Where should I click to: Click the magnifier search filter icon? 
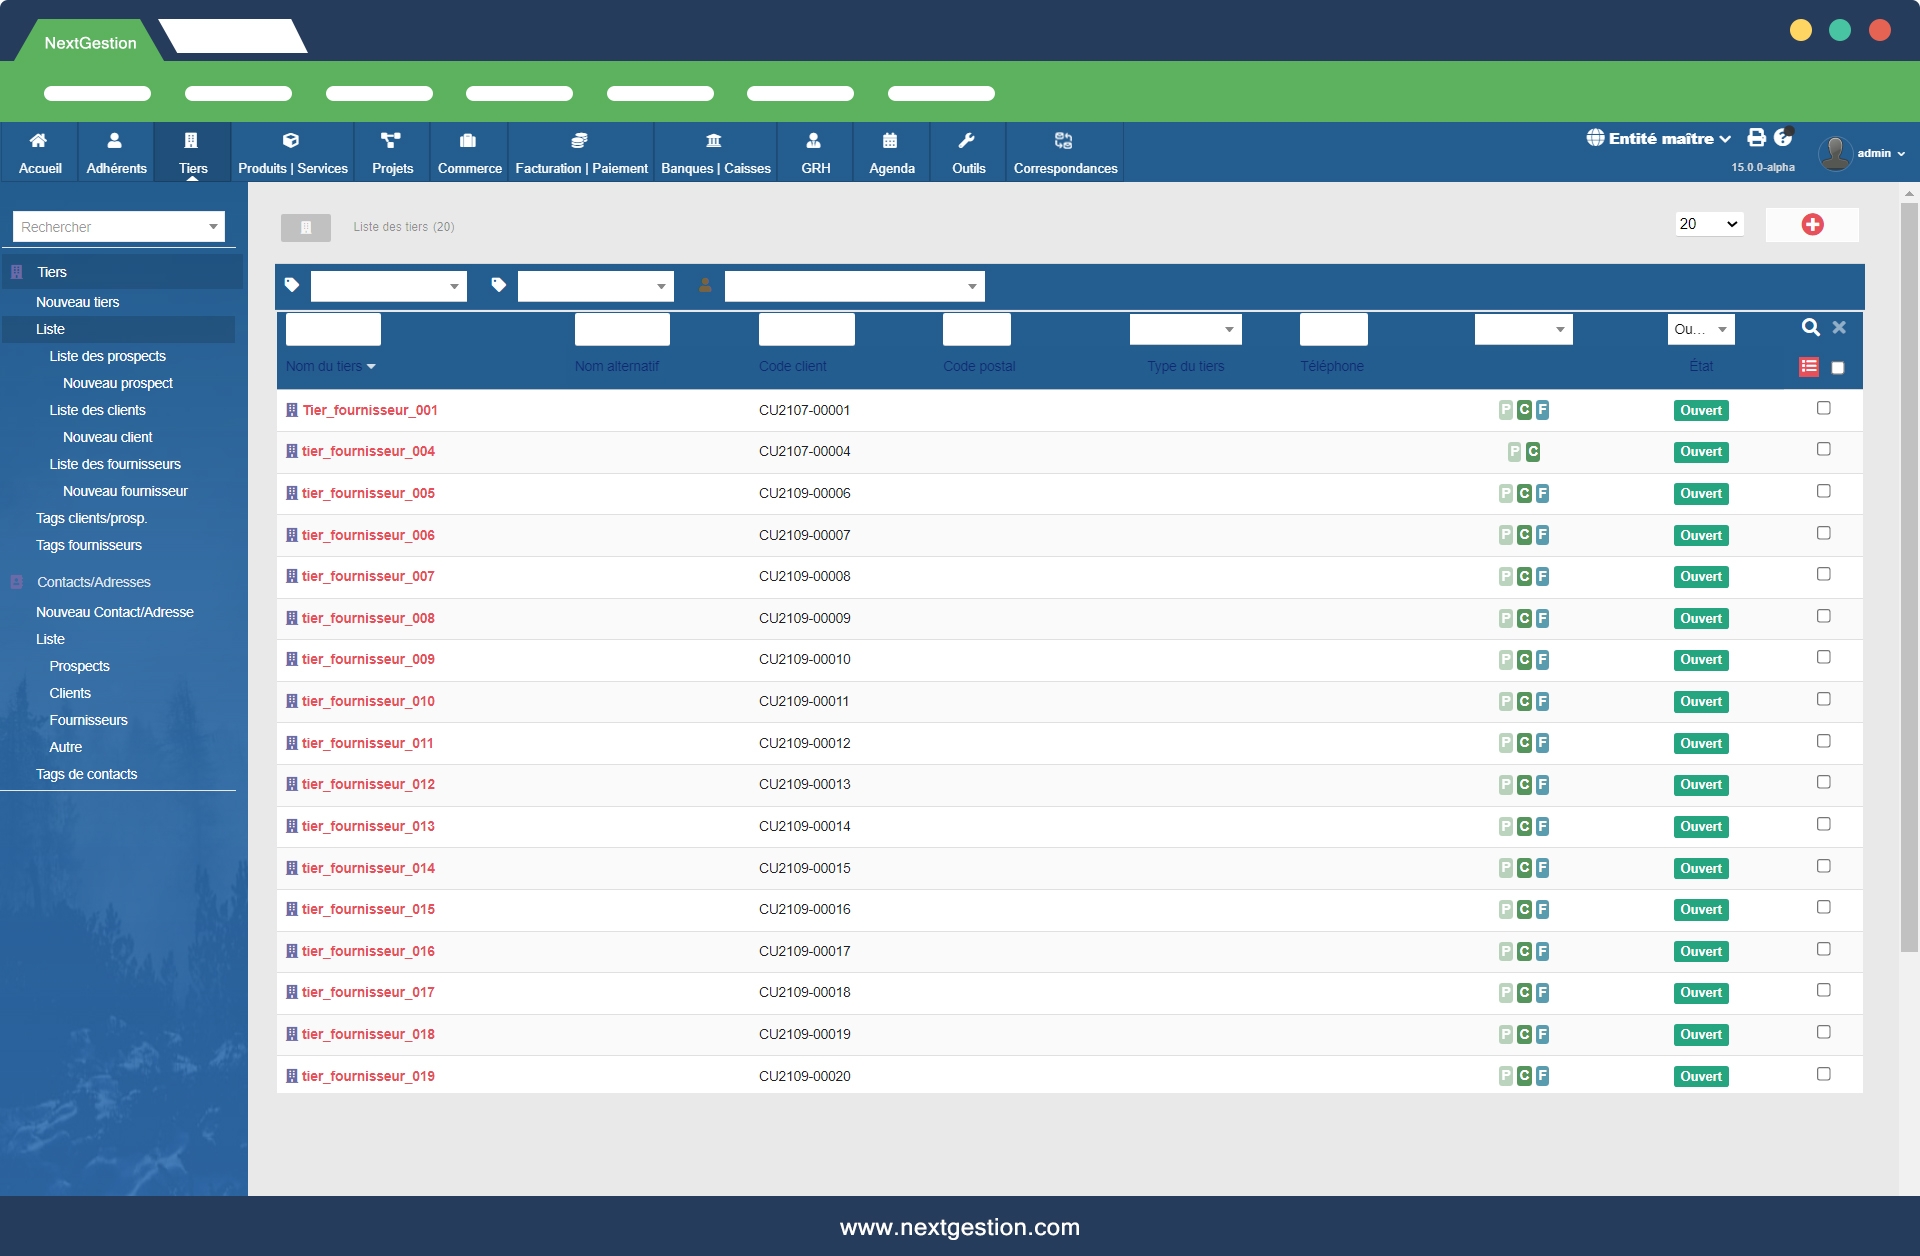[x=1810, y=328]
